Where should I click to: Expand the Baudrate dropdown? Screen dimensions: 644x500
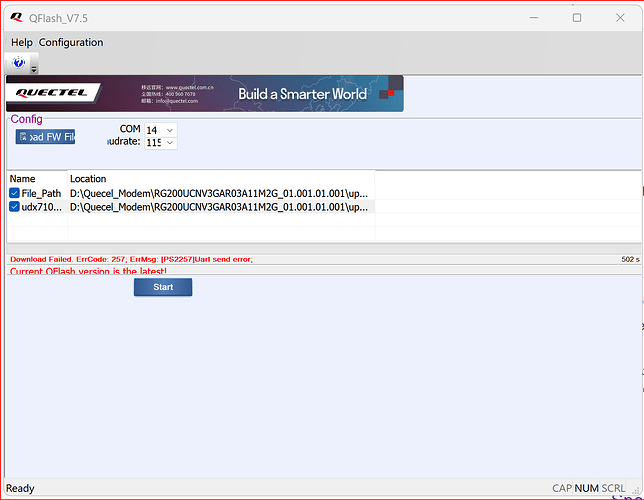click(x=169, y=143)
